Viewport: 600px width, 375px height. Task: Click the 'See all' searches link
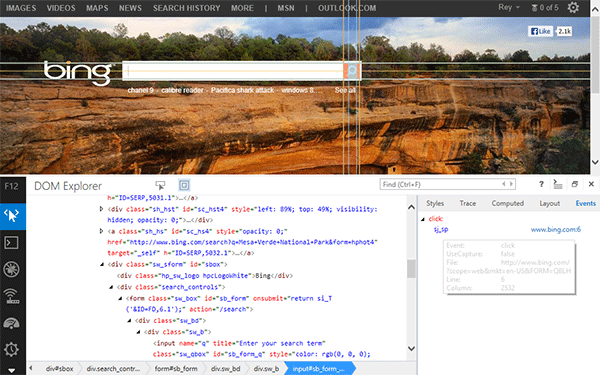345,90
